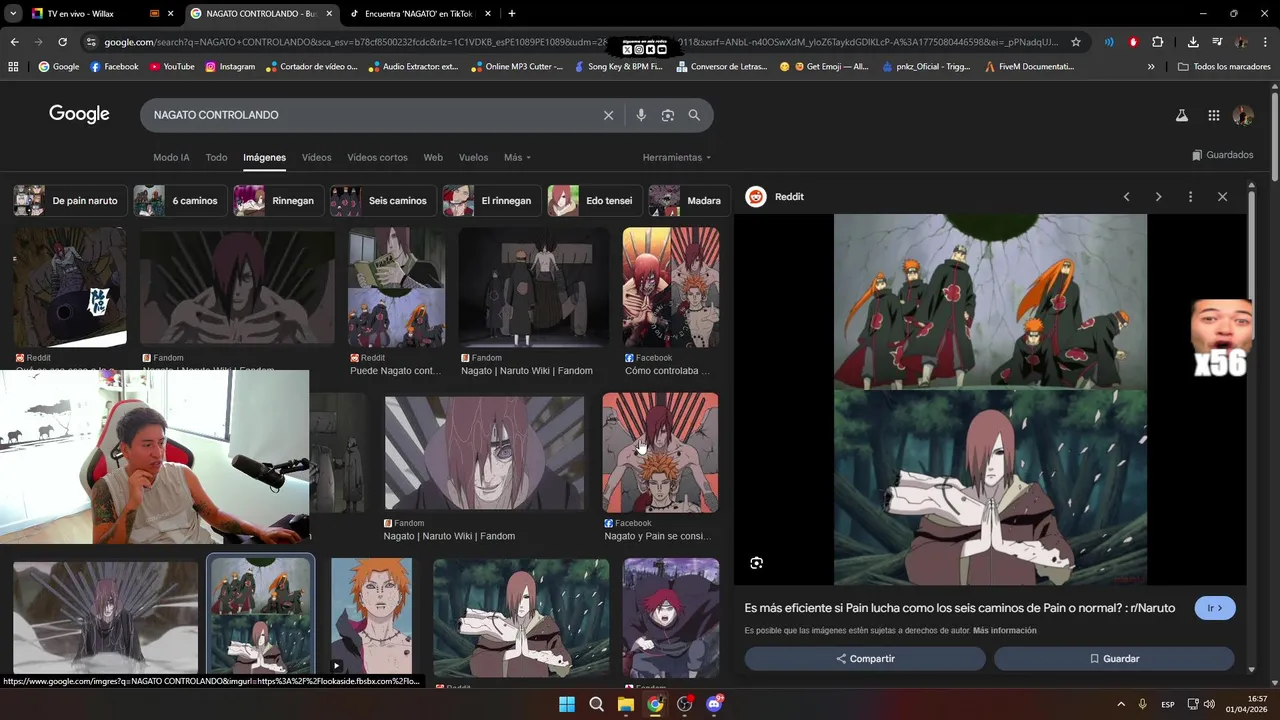Open a new browser tab
Image resolution: width=1280 pixels, height=720 pixels.
pos(512,14)
